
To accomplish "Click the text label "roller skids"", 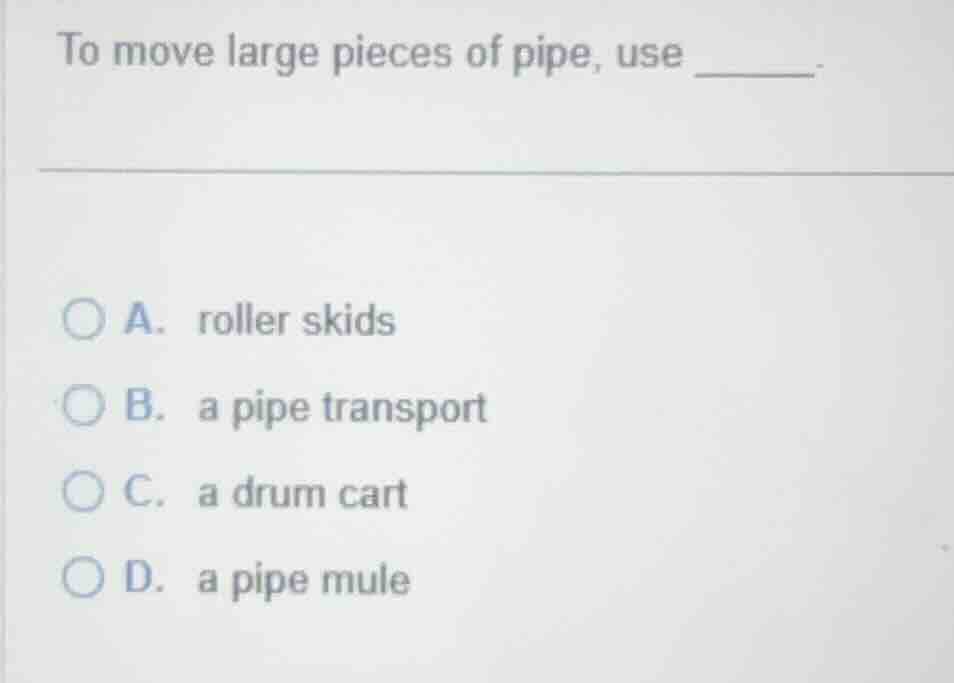I will tap(296, 320).
